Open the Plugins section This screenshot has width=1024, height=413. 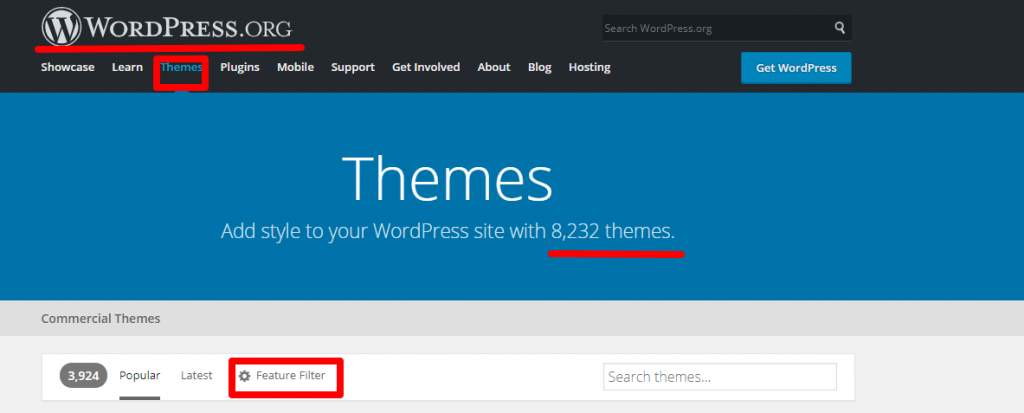tap(240, 67)
